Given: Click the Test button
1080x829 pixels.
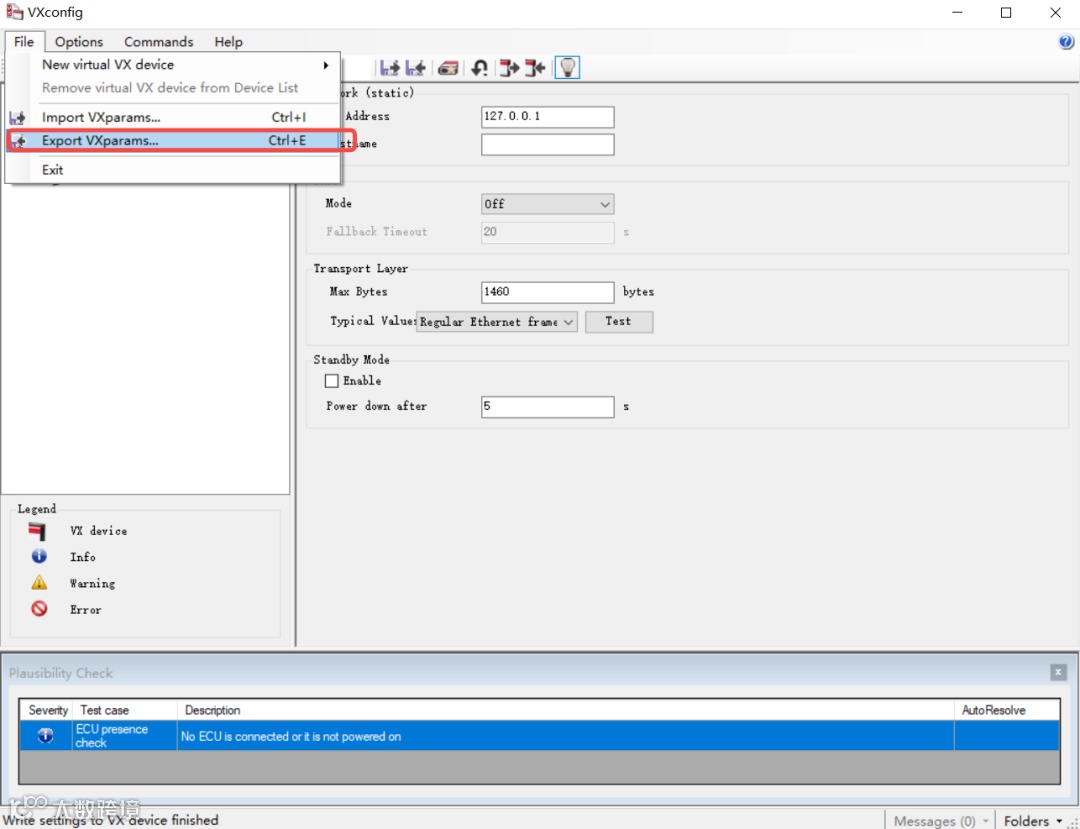Looking at the screenshot, I should pos(619,322).
